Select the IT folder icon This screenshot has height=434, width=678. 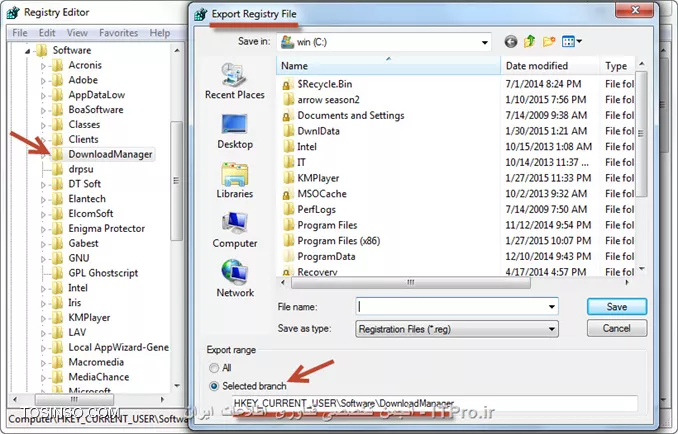tap(288, 162)
